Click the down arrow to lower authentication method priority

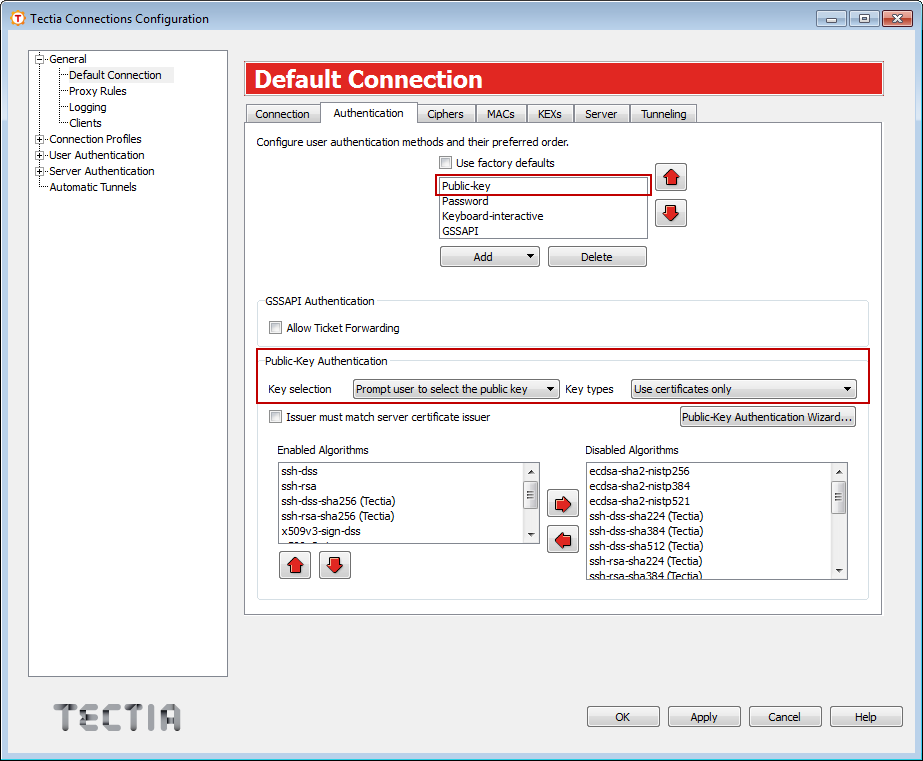click(670, 212)
